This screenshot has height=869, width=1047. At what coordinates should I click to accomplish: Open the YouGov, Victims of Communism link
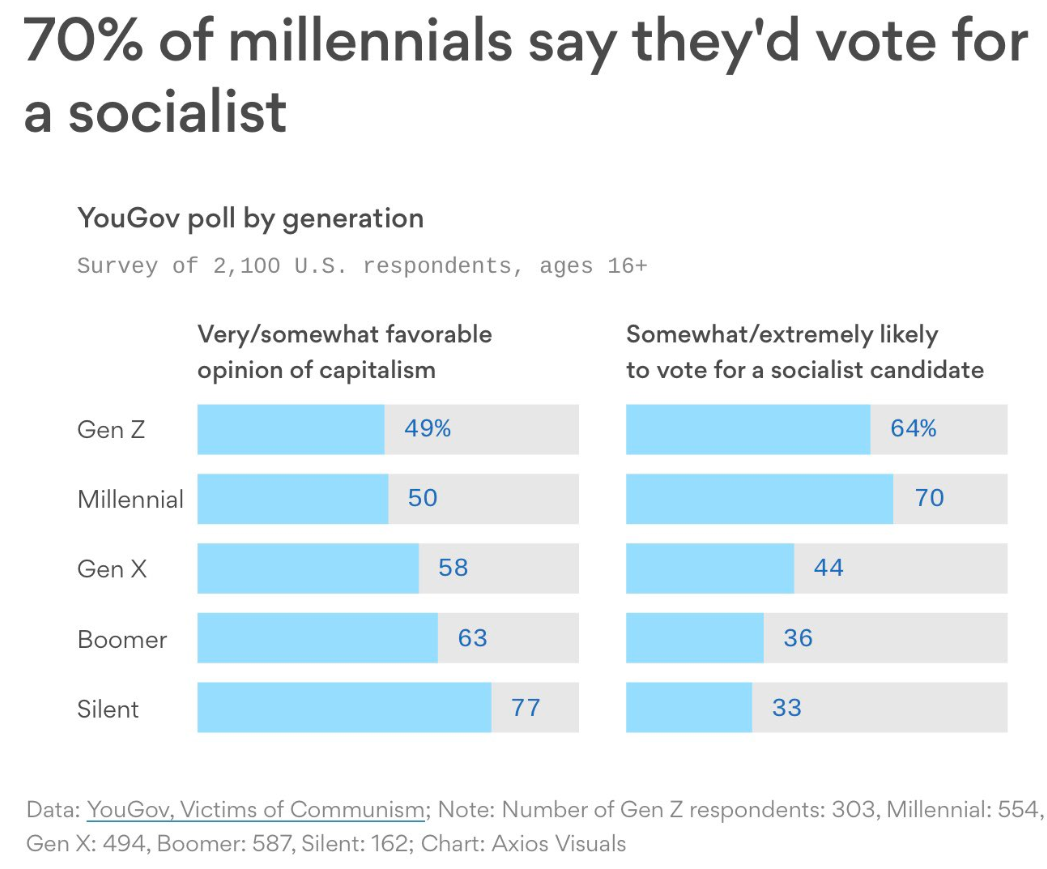point(257,809)
